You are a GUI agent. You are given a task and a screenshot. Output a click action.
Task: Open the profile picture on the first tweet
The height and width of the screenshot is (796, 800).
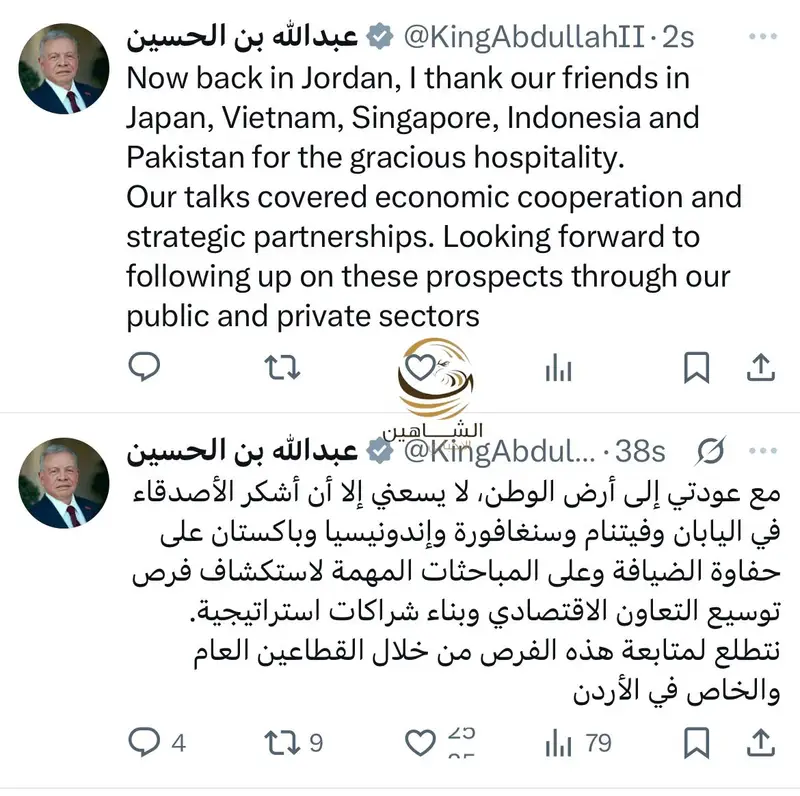tap(65, 70)
